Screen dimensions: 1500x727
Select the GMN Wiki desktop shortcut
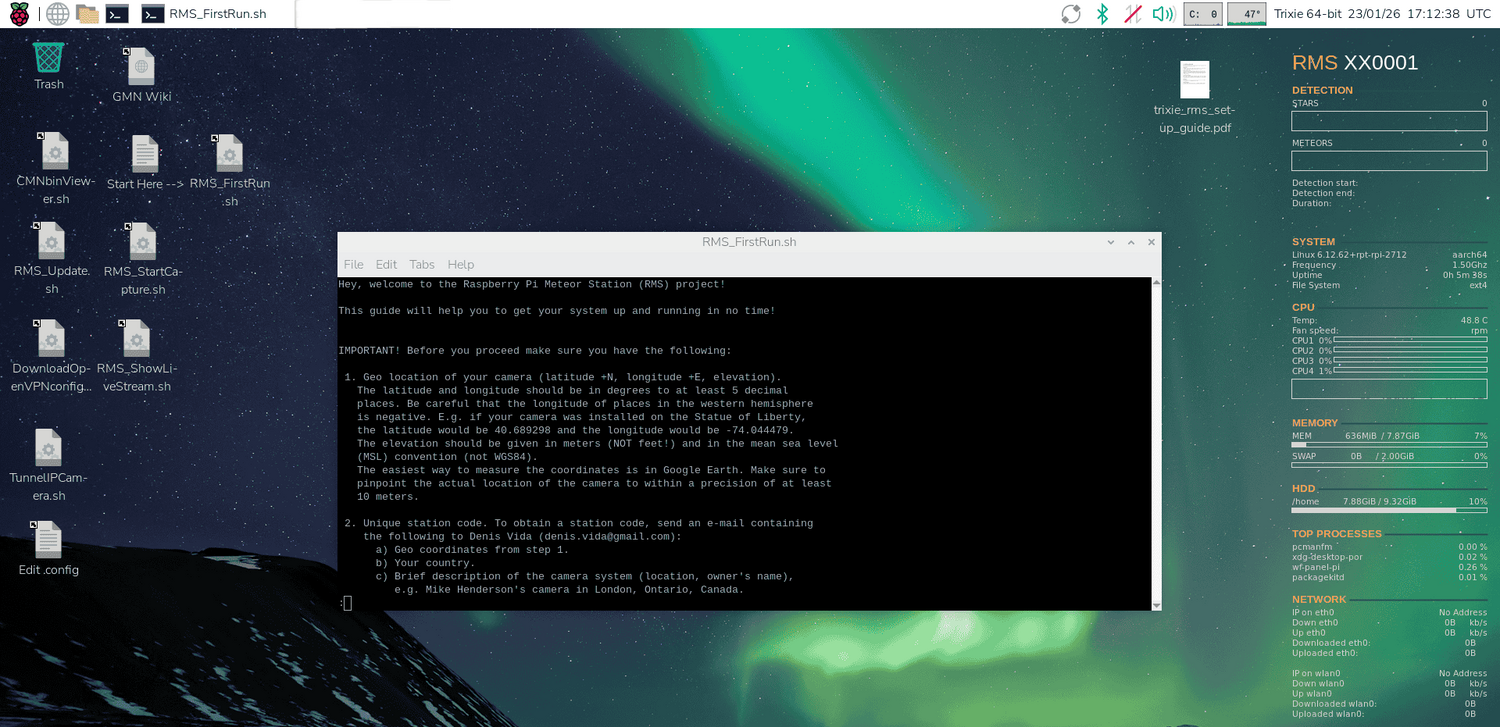pos(142,75)
